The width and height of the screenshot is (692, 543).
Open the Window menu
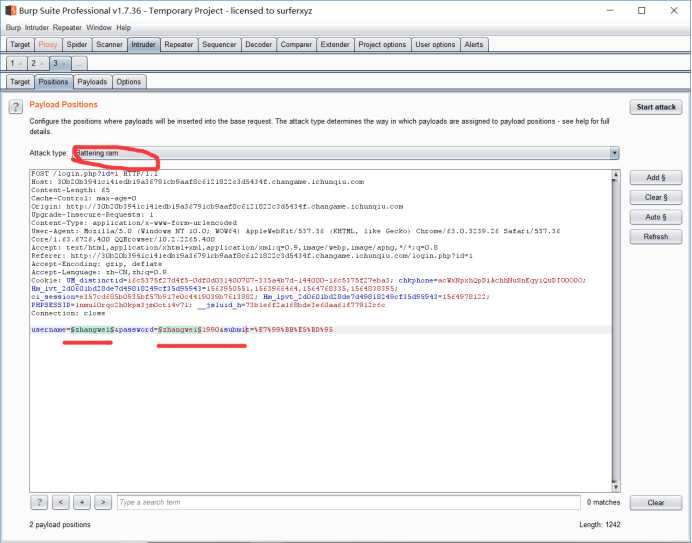point(99,27)
